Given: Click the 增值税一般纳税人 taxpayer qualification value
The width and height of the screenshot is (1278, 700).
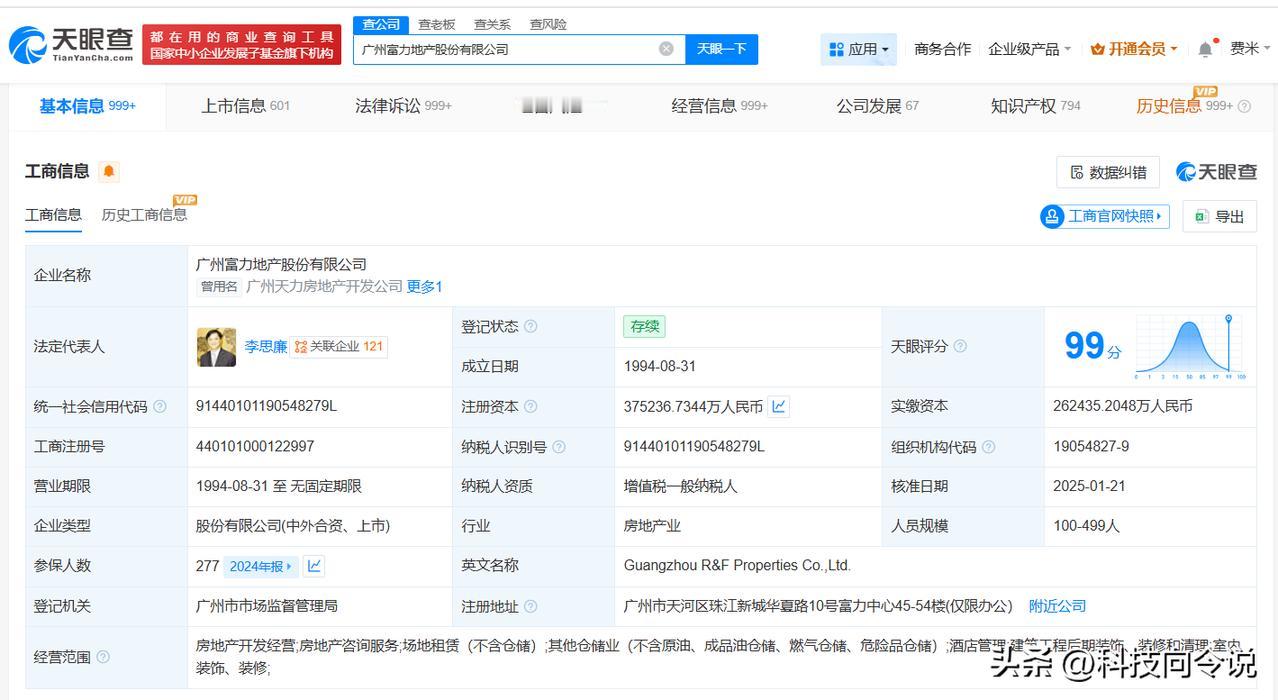Looking at the screenshot, I should pos(680,486).
